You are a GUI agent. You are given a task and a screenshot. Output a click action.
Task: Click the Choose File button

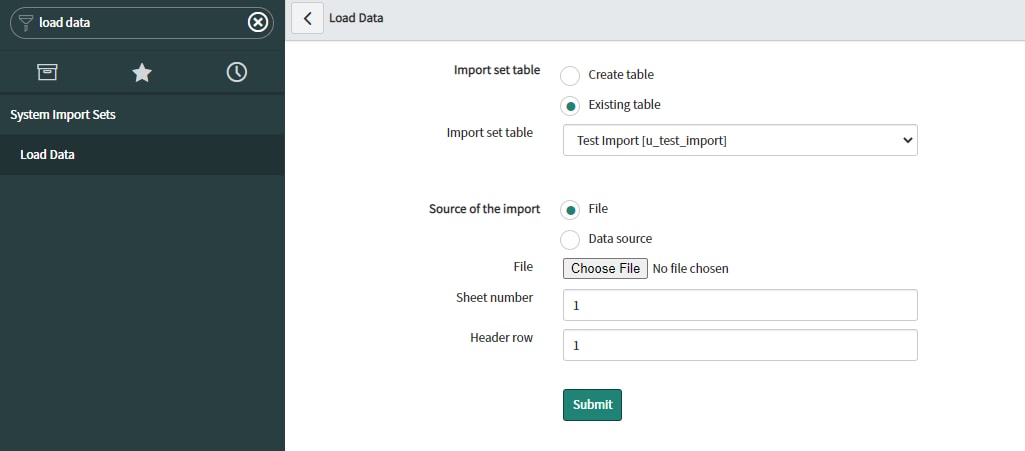click(x=605, y=269)
